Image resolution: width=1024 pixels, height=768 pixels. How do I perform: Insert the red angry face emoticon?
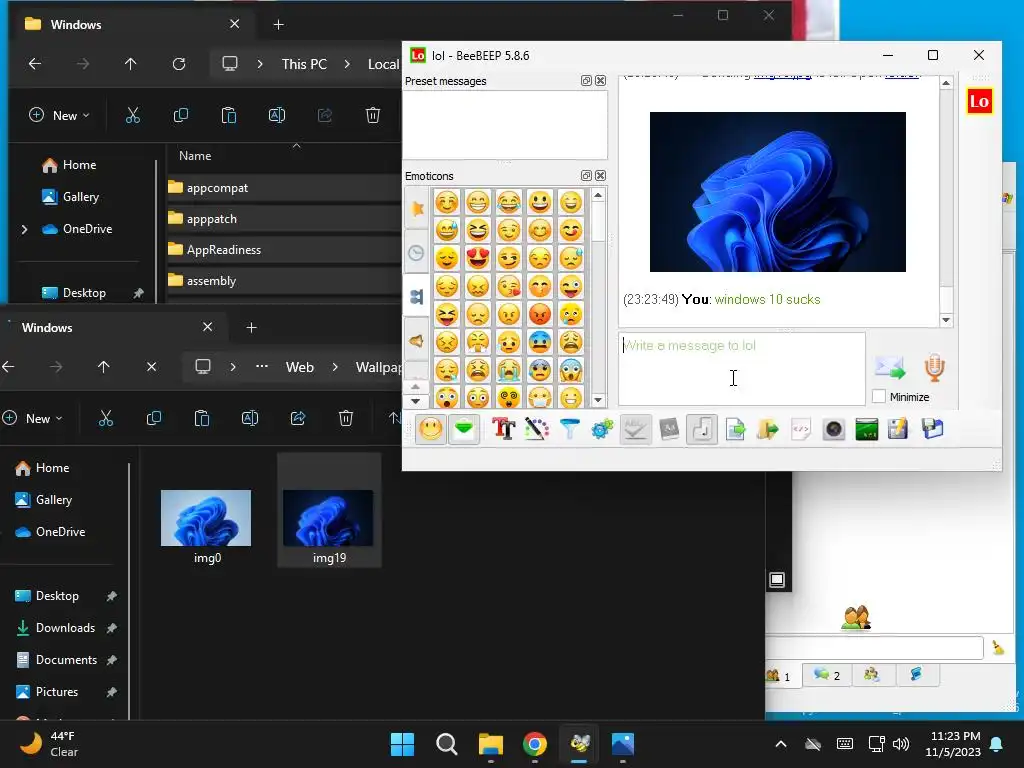coord(539,314)
